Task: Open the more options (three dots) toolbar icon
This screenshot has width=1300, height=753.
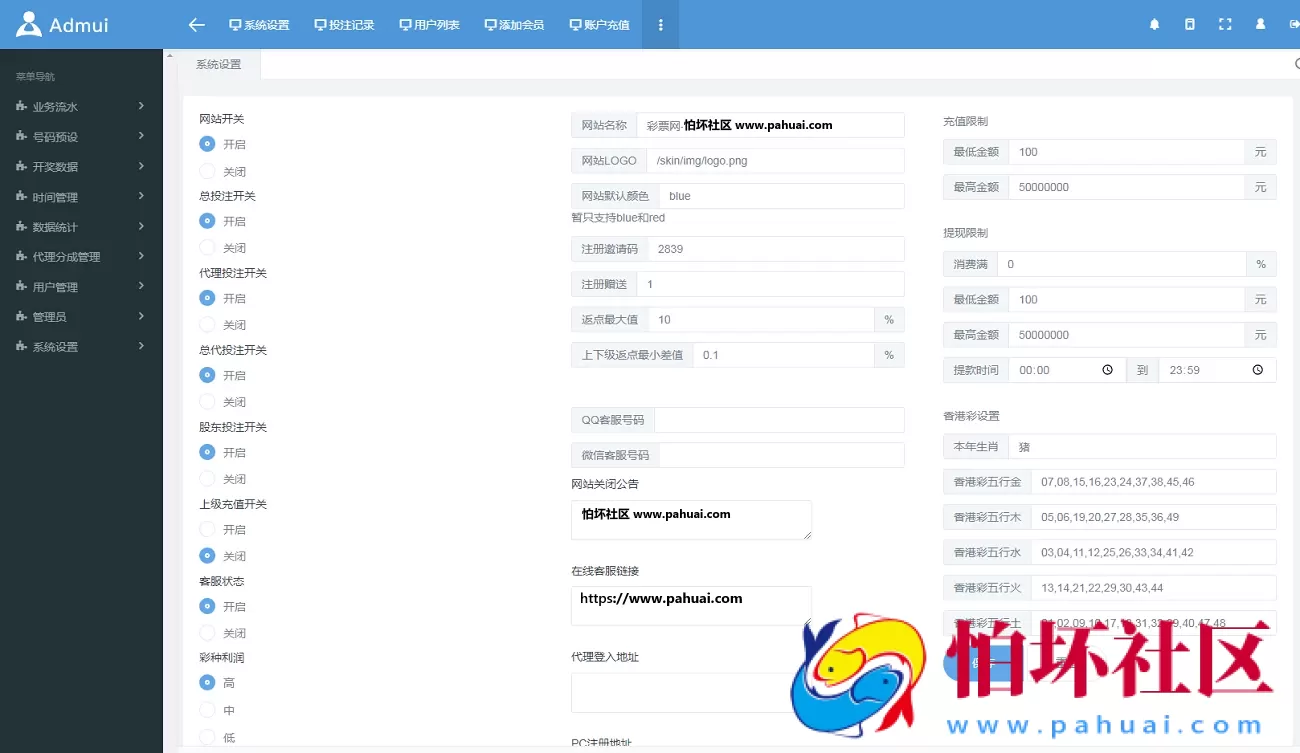Action: [x=660, y=25]
